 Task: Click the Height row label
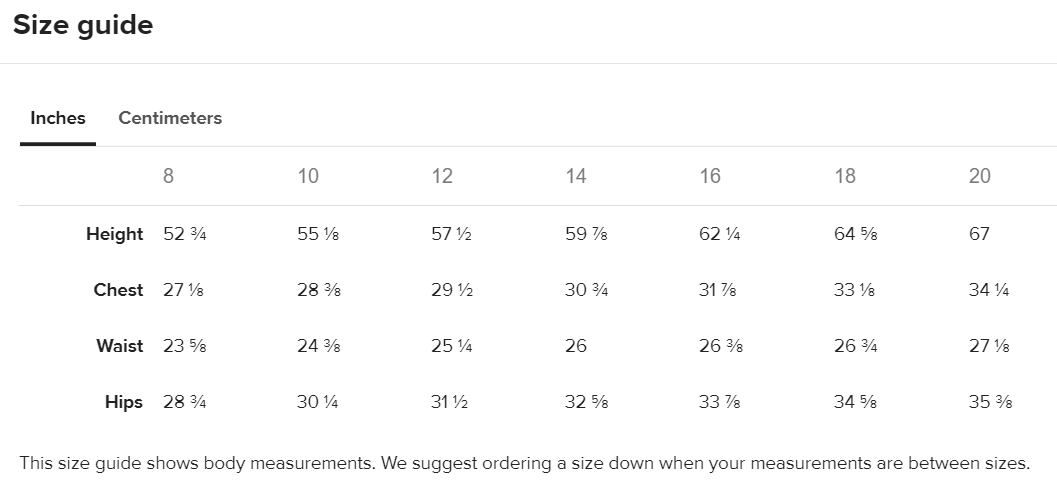[x=114, y=234]
